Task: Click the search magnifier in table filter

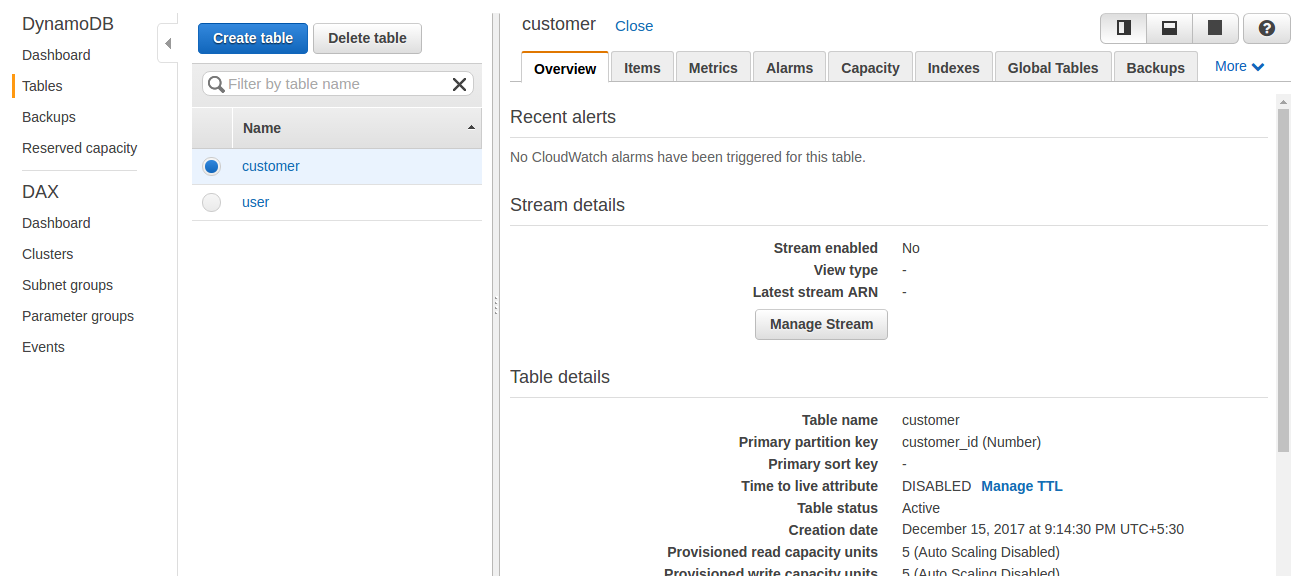Action: (216, 84)
